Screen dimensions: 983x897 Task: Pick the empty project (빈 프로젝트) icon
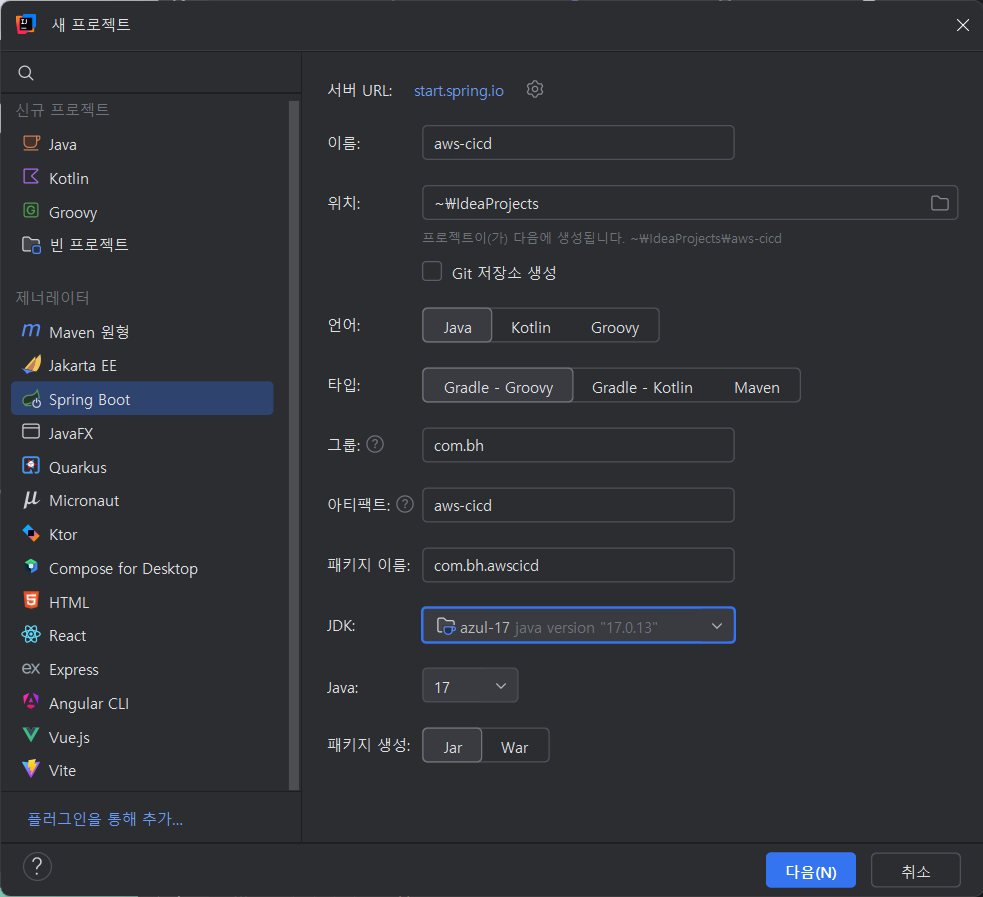pyautogui.click(x=31, y=244)
